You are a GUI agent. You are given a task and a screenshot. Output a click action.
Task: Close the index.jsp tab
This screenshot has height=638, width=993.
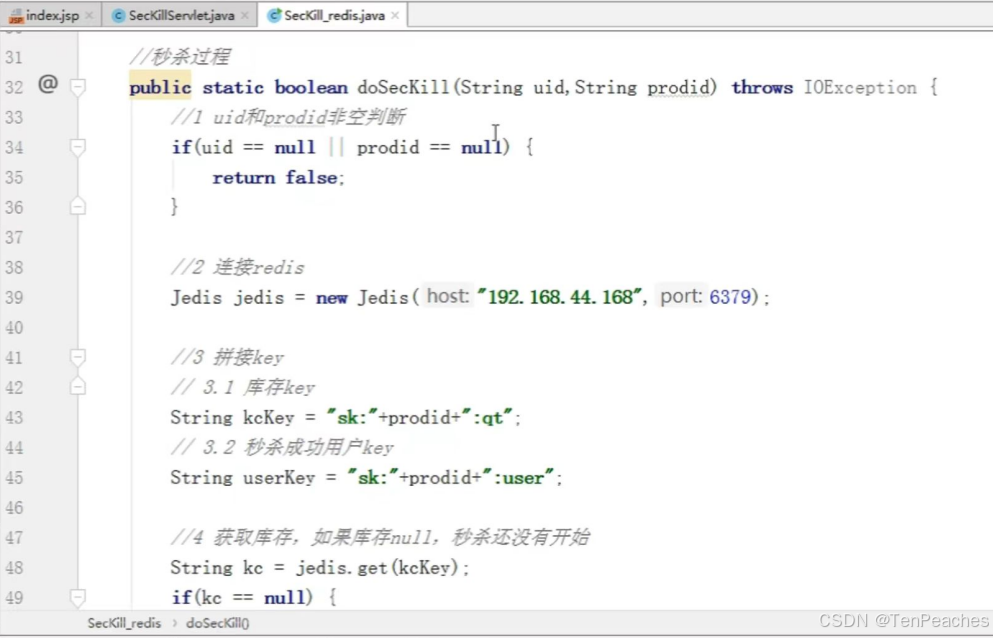coord(89,16)
